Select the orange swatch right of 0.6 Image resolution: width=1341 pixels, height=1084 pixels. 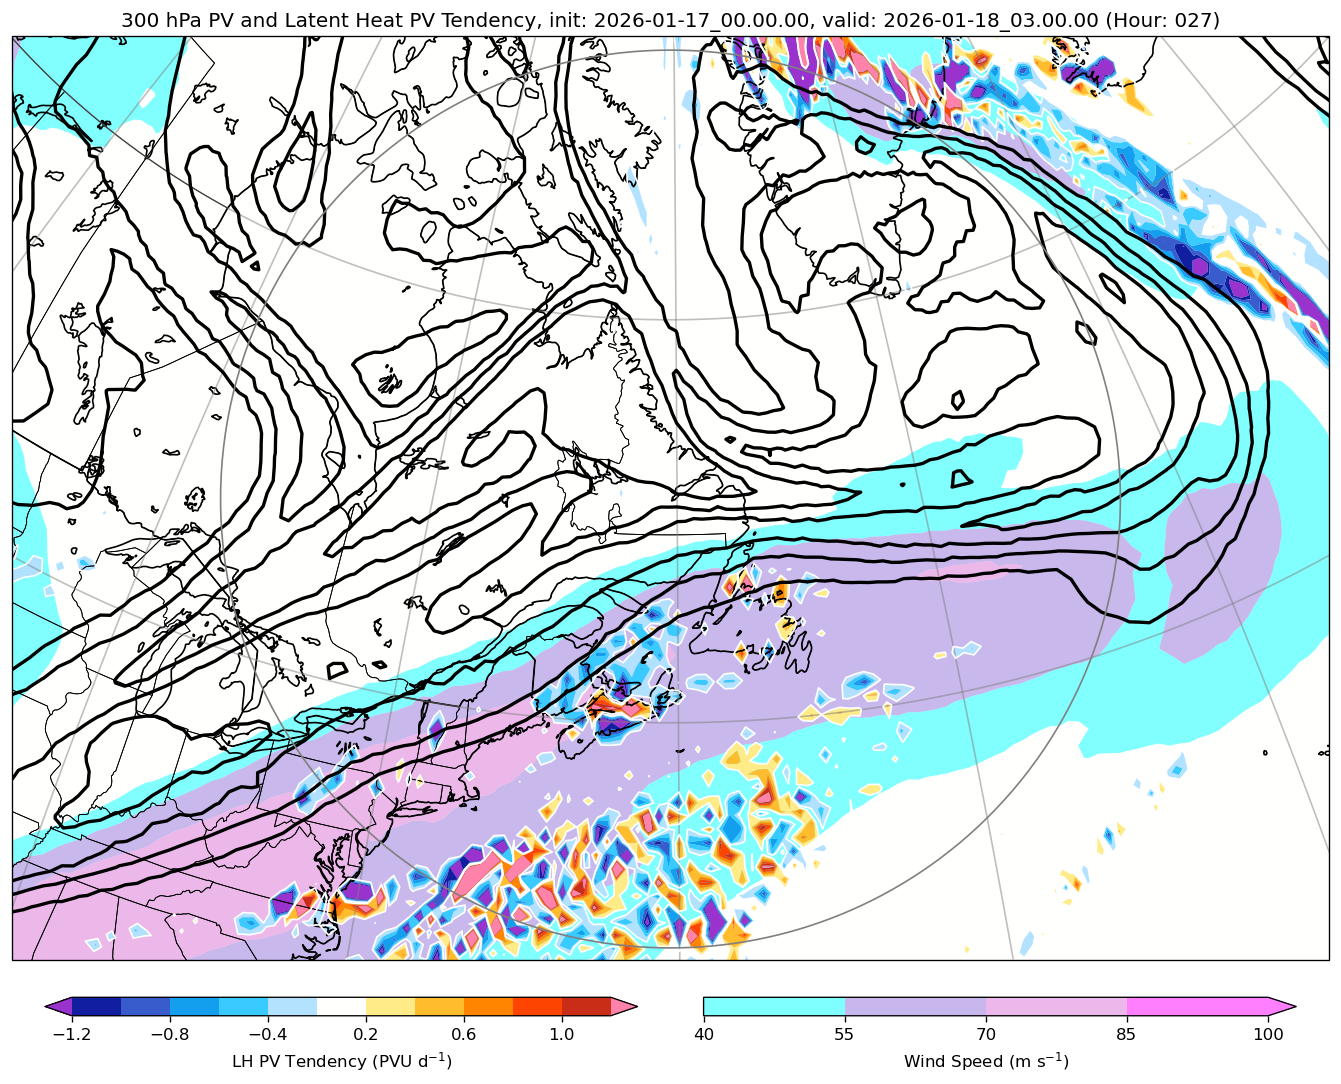[x=488, y=1006]
